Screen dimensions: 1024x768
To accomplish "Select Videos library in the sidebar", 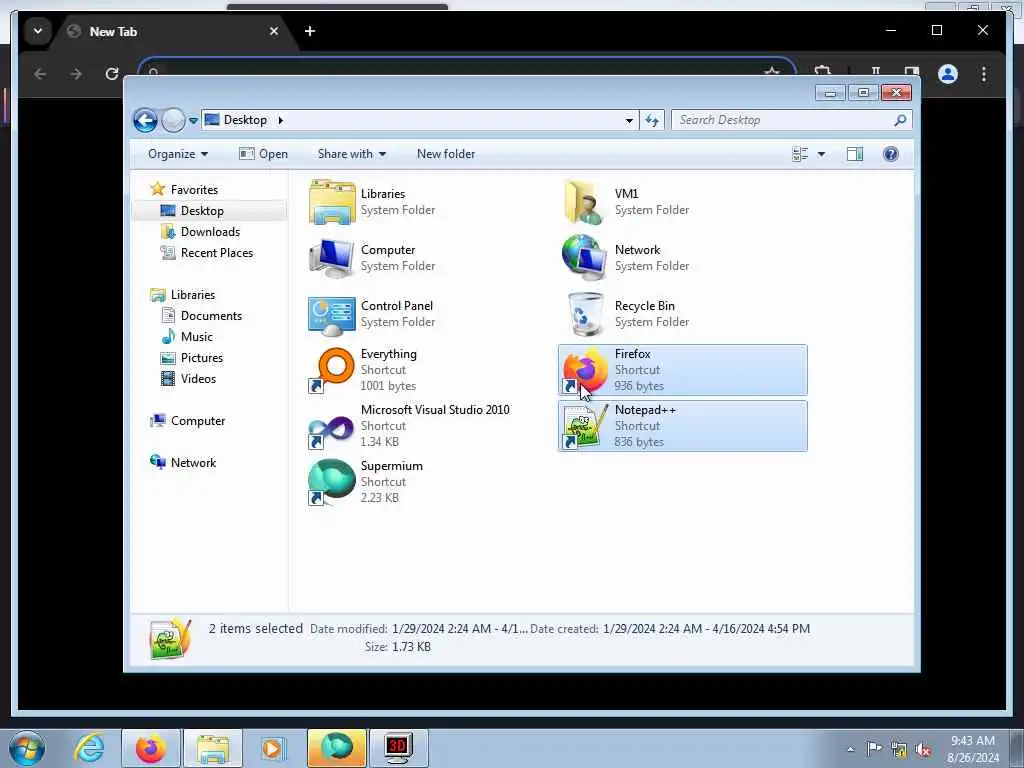I will pyautogui.click(x=198, y=379).
